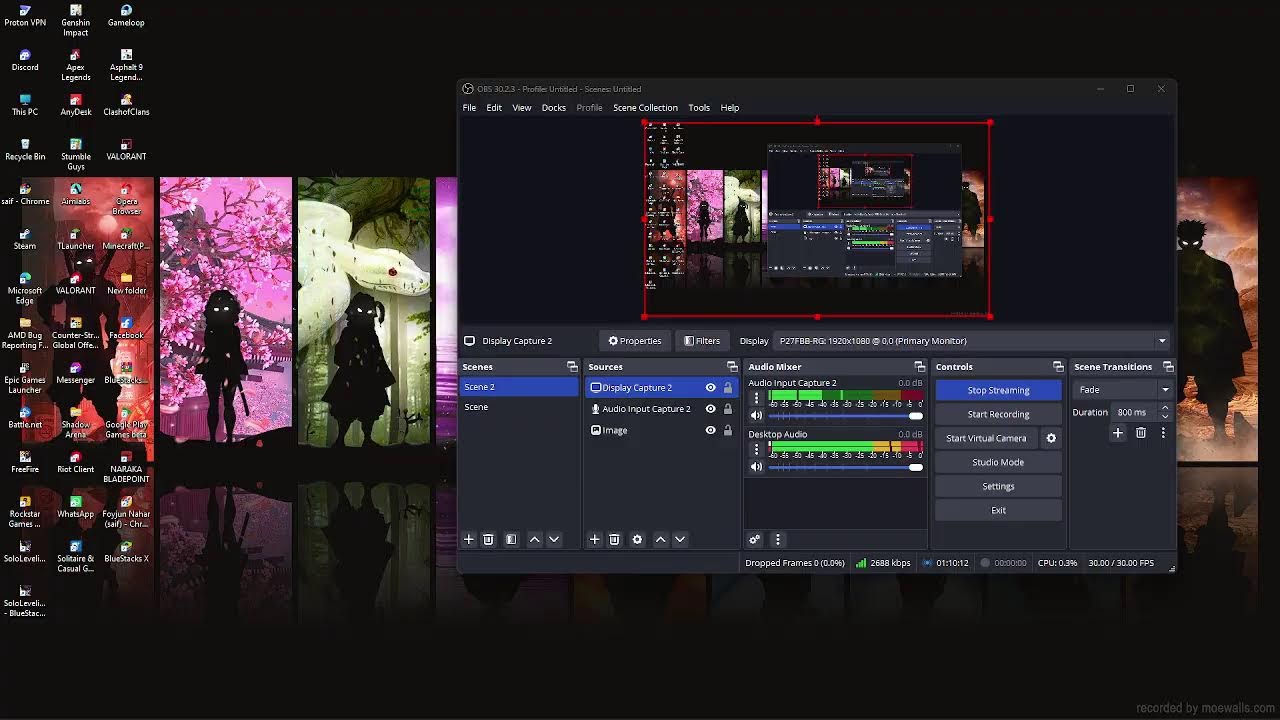Open the Tools menu
Image resolution: width=1280 pixels, height=720 pixels.
(699, 108)
